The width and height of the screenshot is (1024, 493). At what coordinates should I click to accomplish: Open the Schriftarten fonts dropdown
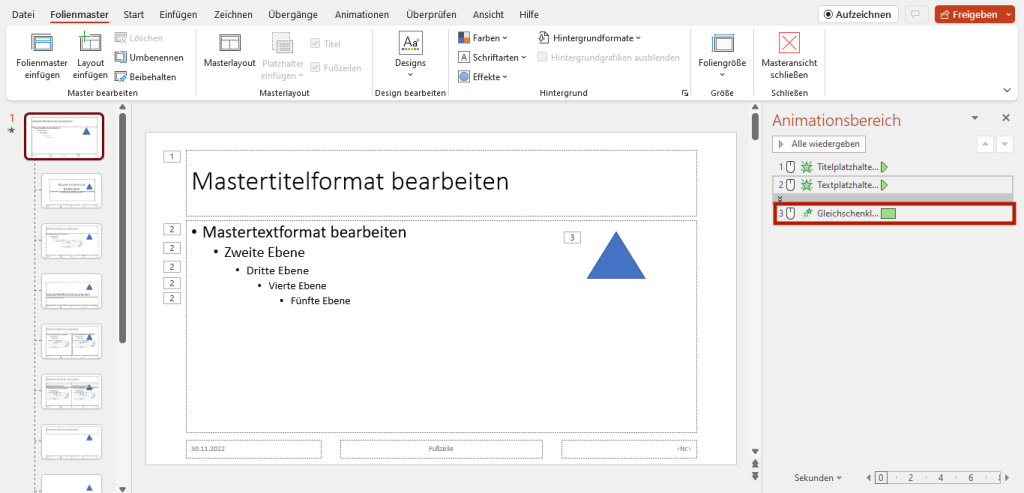click(x=492, y=57)
